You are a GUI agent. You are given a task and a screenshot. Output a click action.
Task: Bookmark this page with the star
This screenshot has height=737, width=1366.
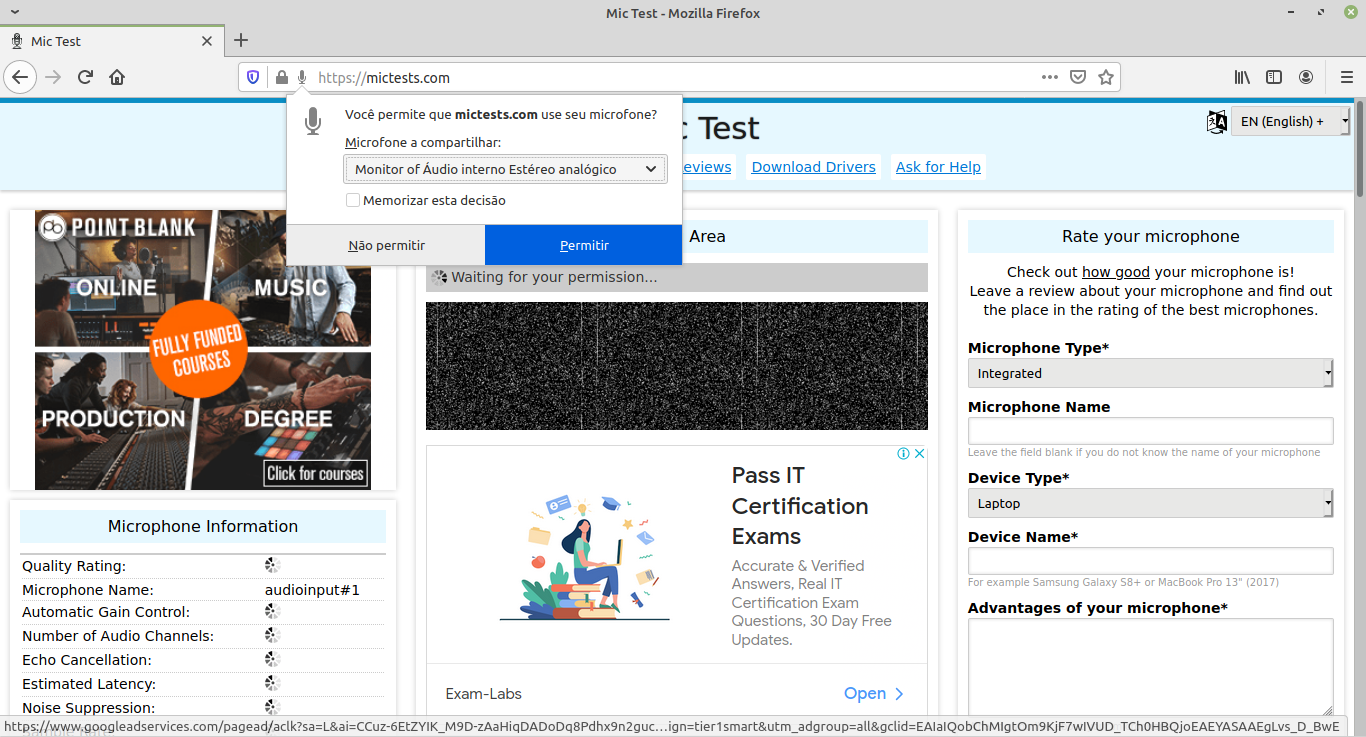[1106, 77]
